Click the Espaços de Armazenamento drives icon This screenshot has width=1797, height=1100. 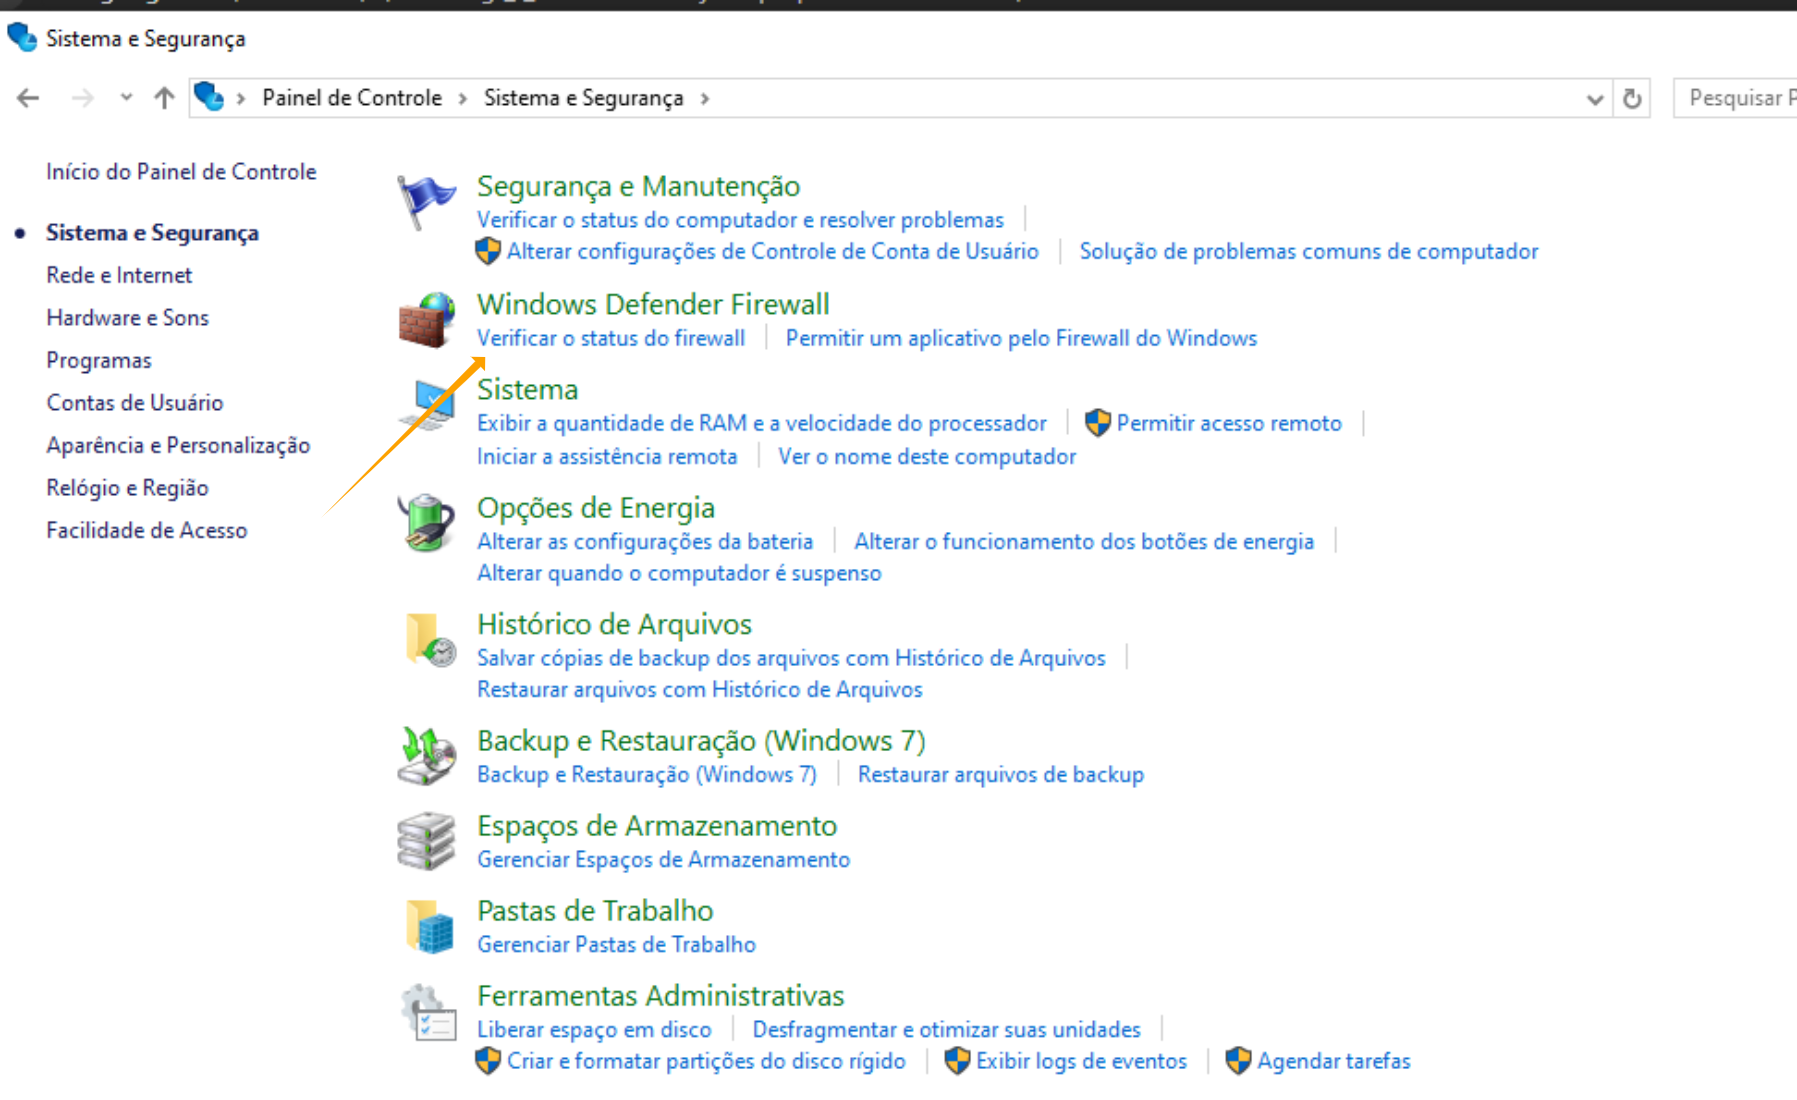pos(427,841)
